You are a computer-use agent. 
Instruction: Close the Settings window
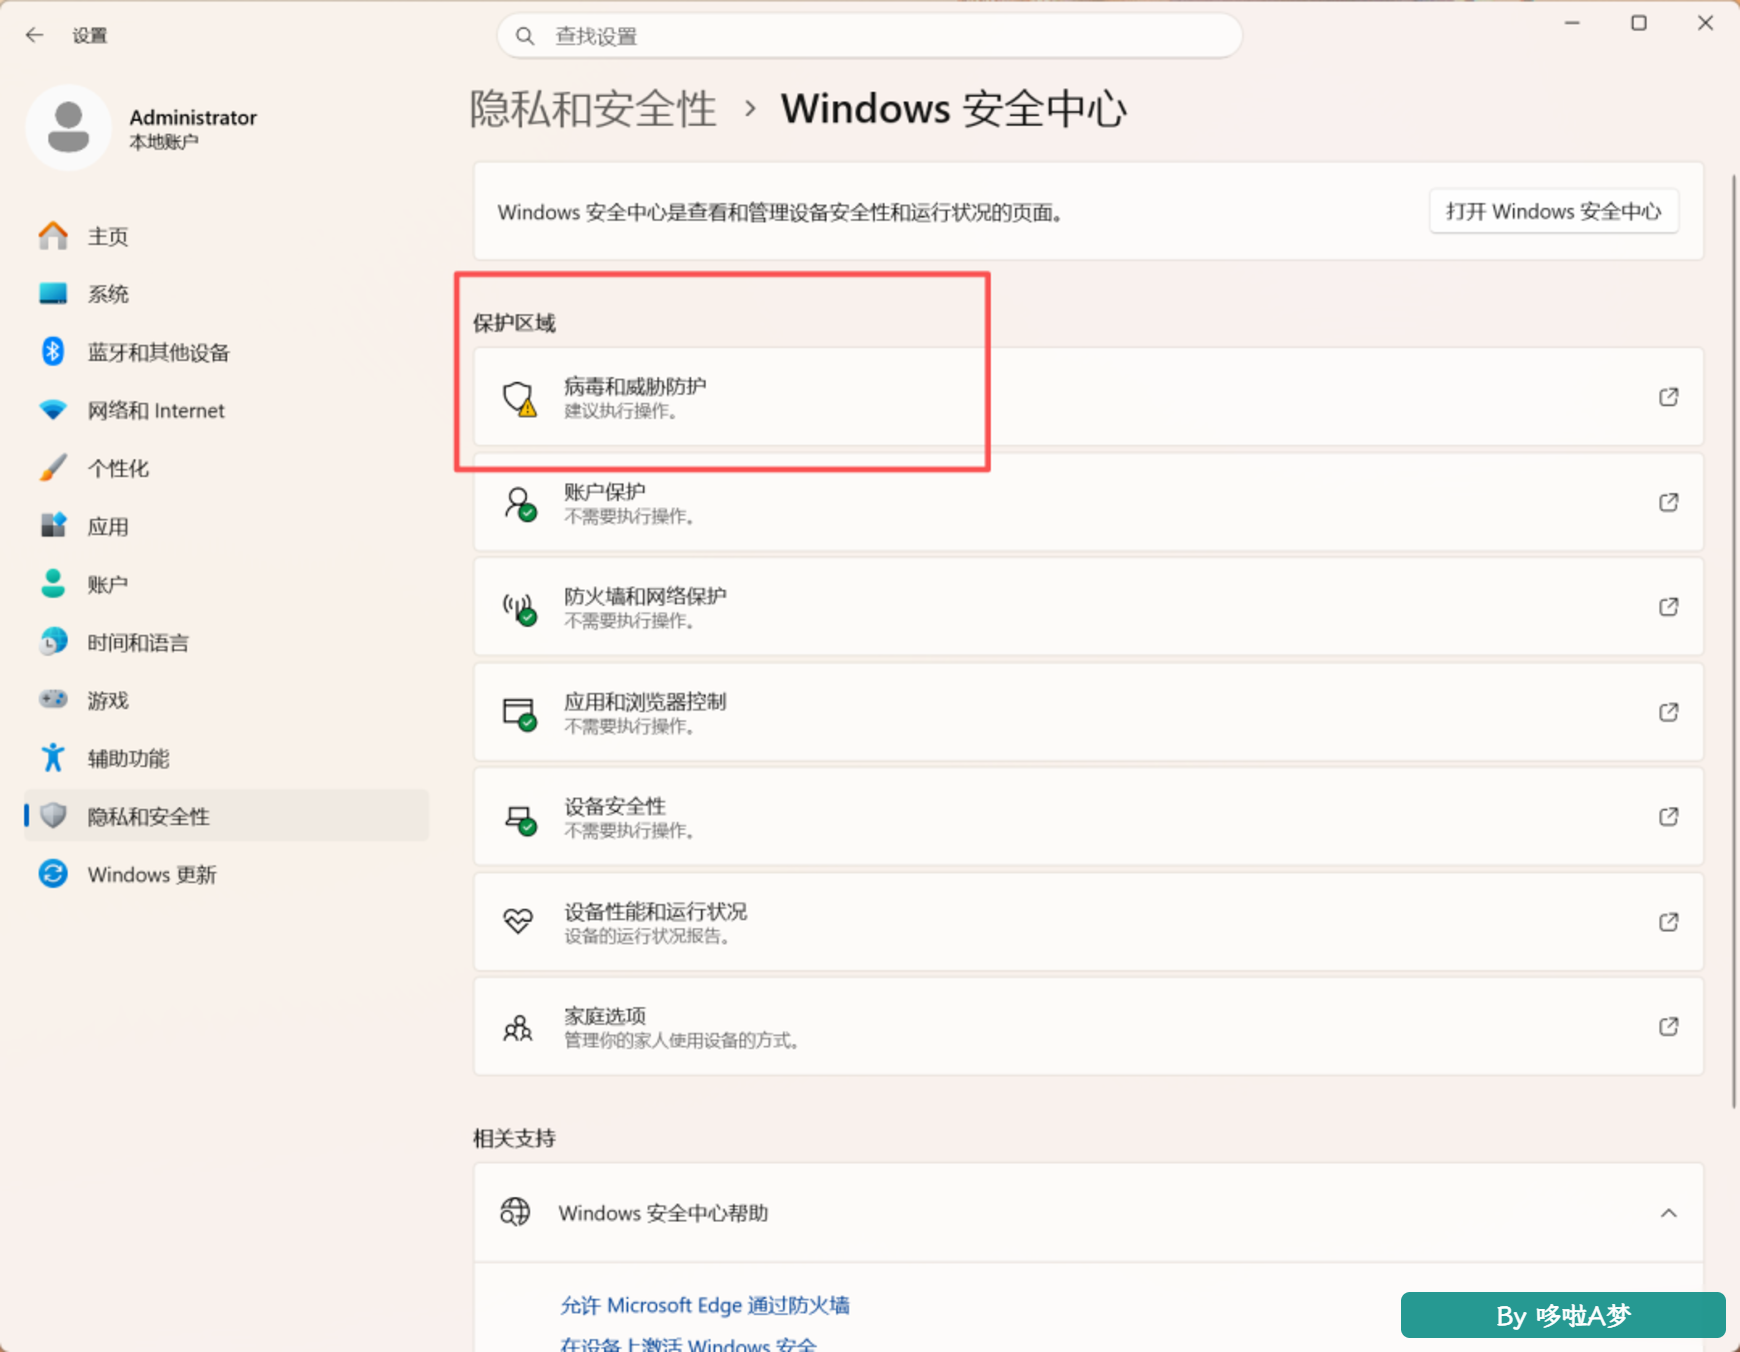(x=1705, y=23)
